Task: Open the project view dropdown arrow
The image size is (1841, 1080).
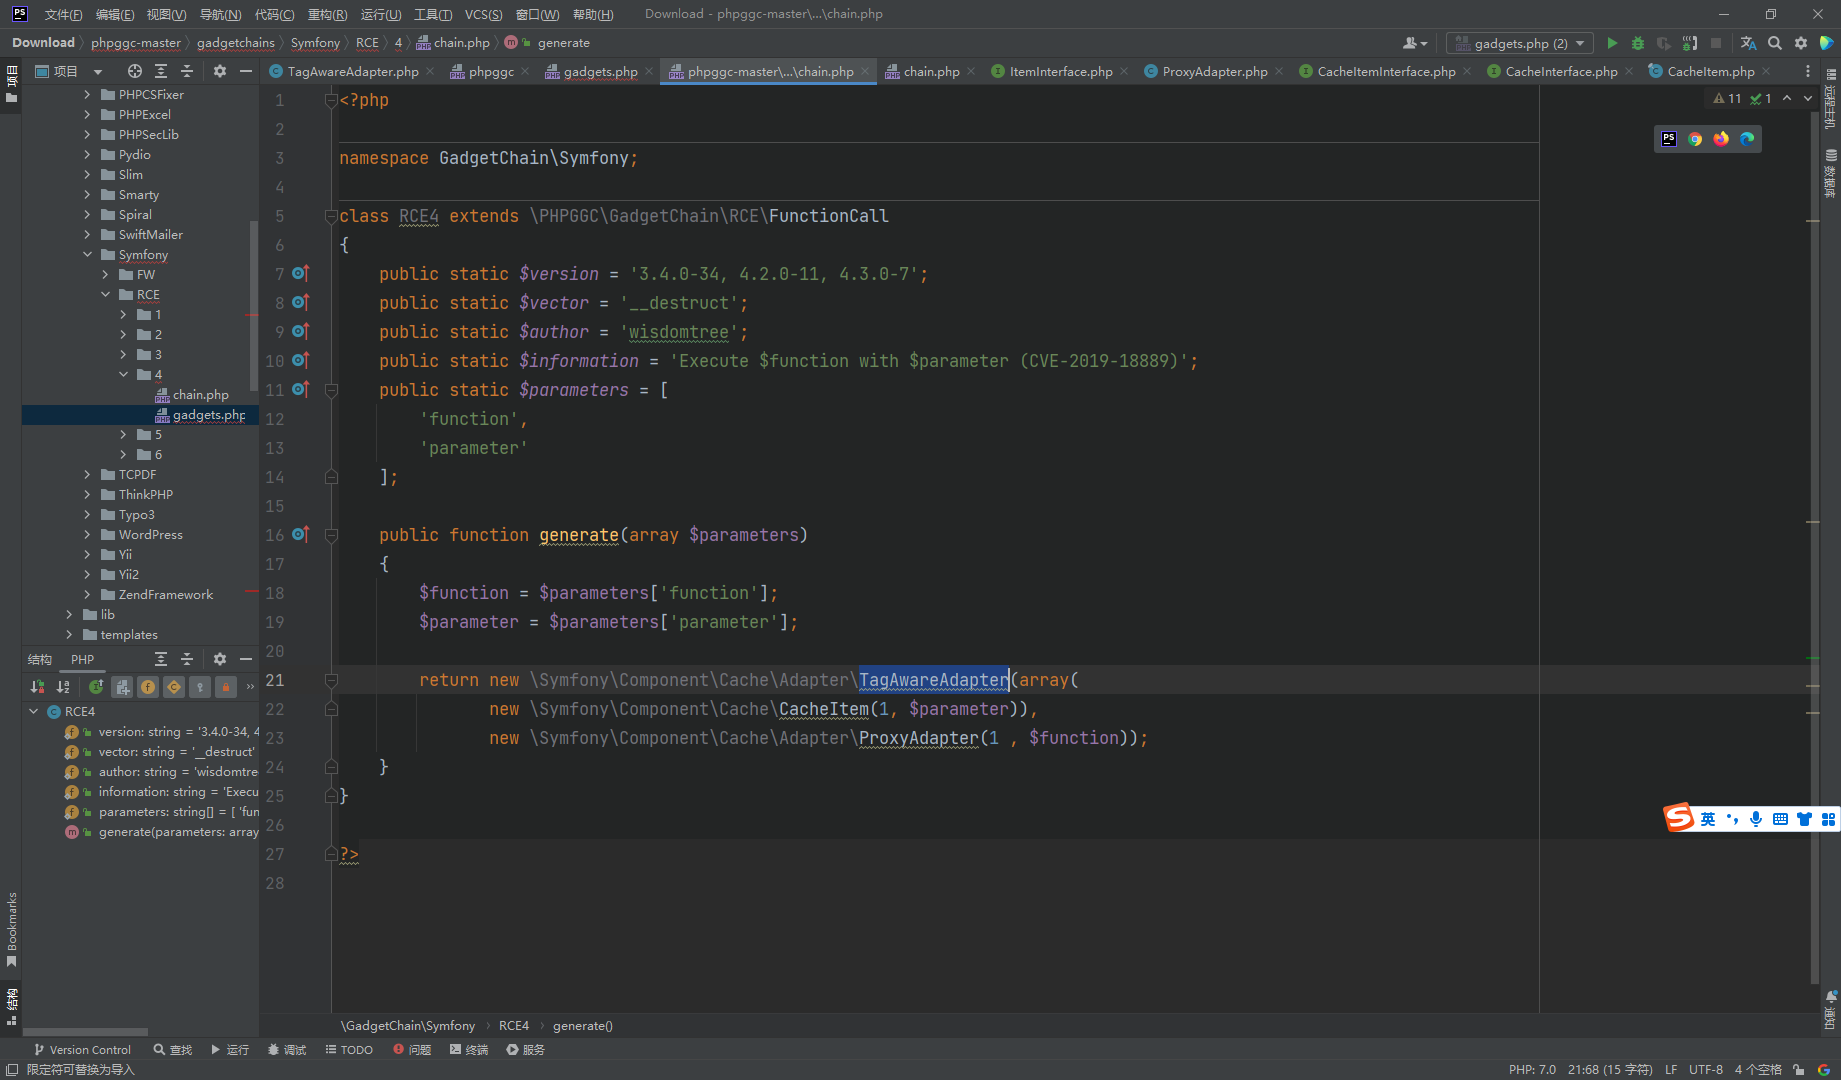Action: (x=98, y=72)
